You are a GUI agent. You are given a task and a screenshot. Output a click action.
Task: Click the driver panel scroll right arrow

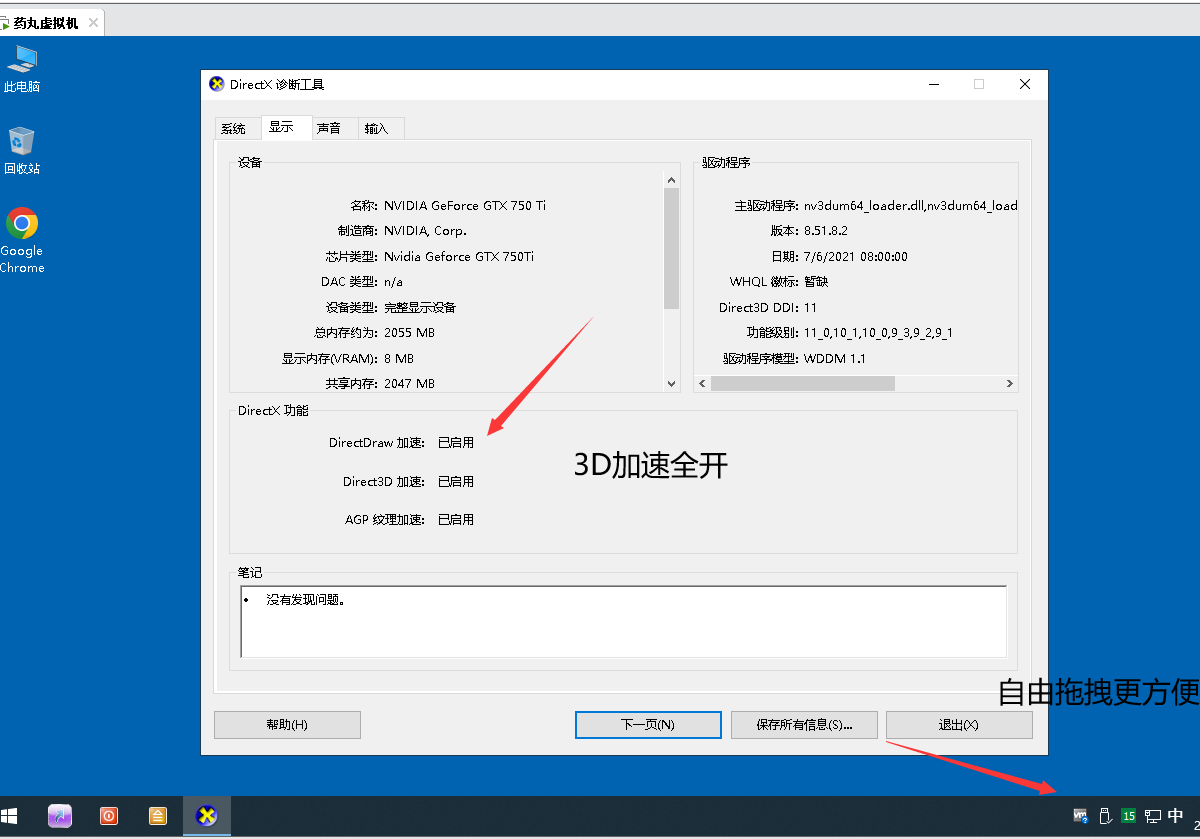tap(1010, 383)
